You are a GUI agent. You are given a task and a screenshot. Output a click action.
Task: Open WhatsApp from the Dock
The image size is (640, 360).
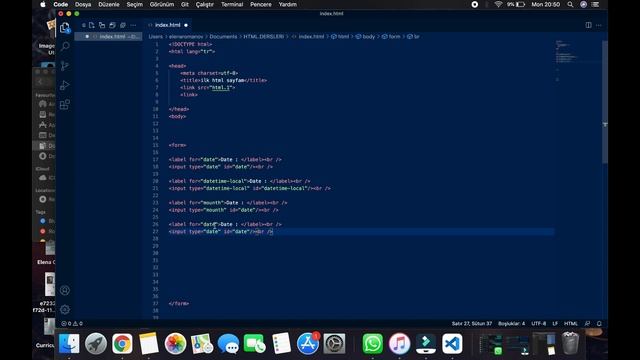373,343
